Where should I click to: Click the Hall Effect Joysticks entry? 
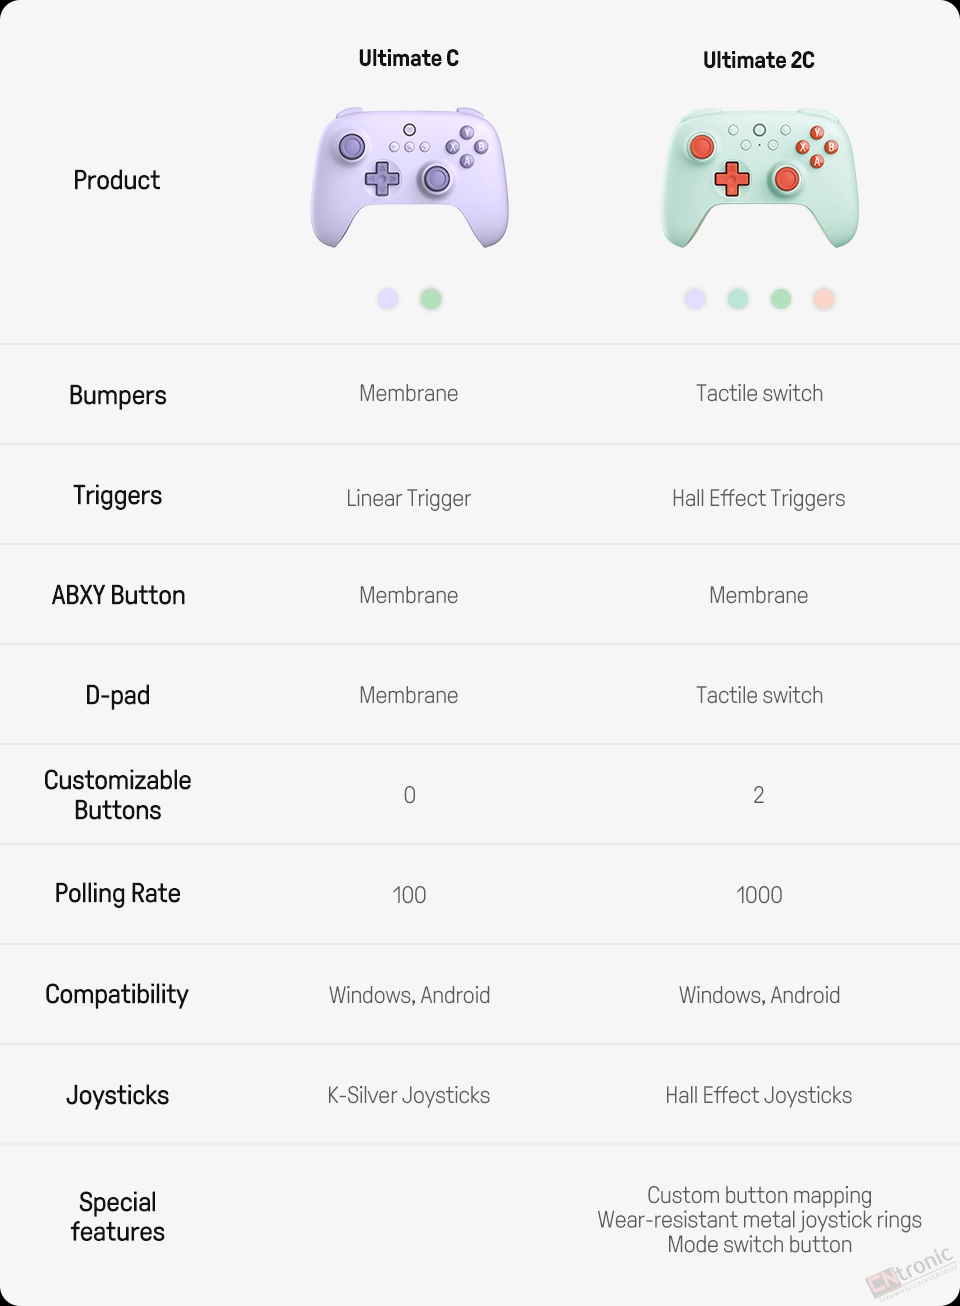pyautogui.click(x=759, y=1095)
